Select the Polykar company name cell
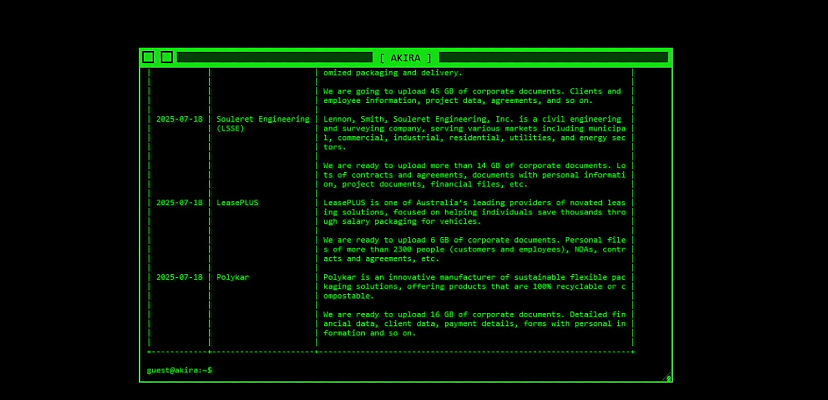This screenshot has height=400, width=828. click(232, 277)
